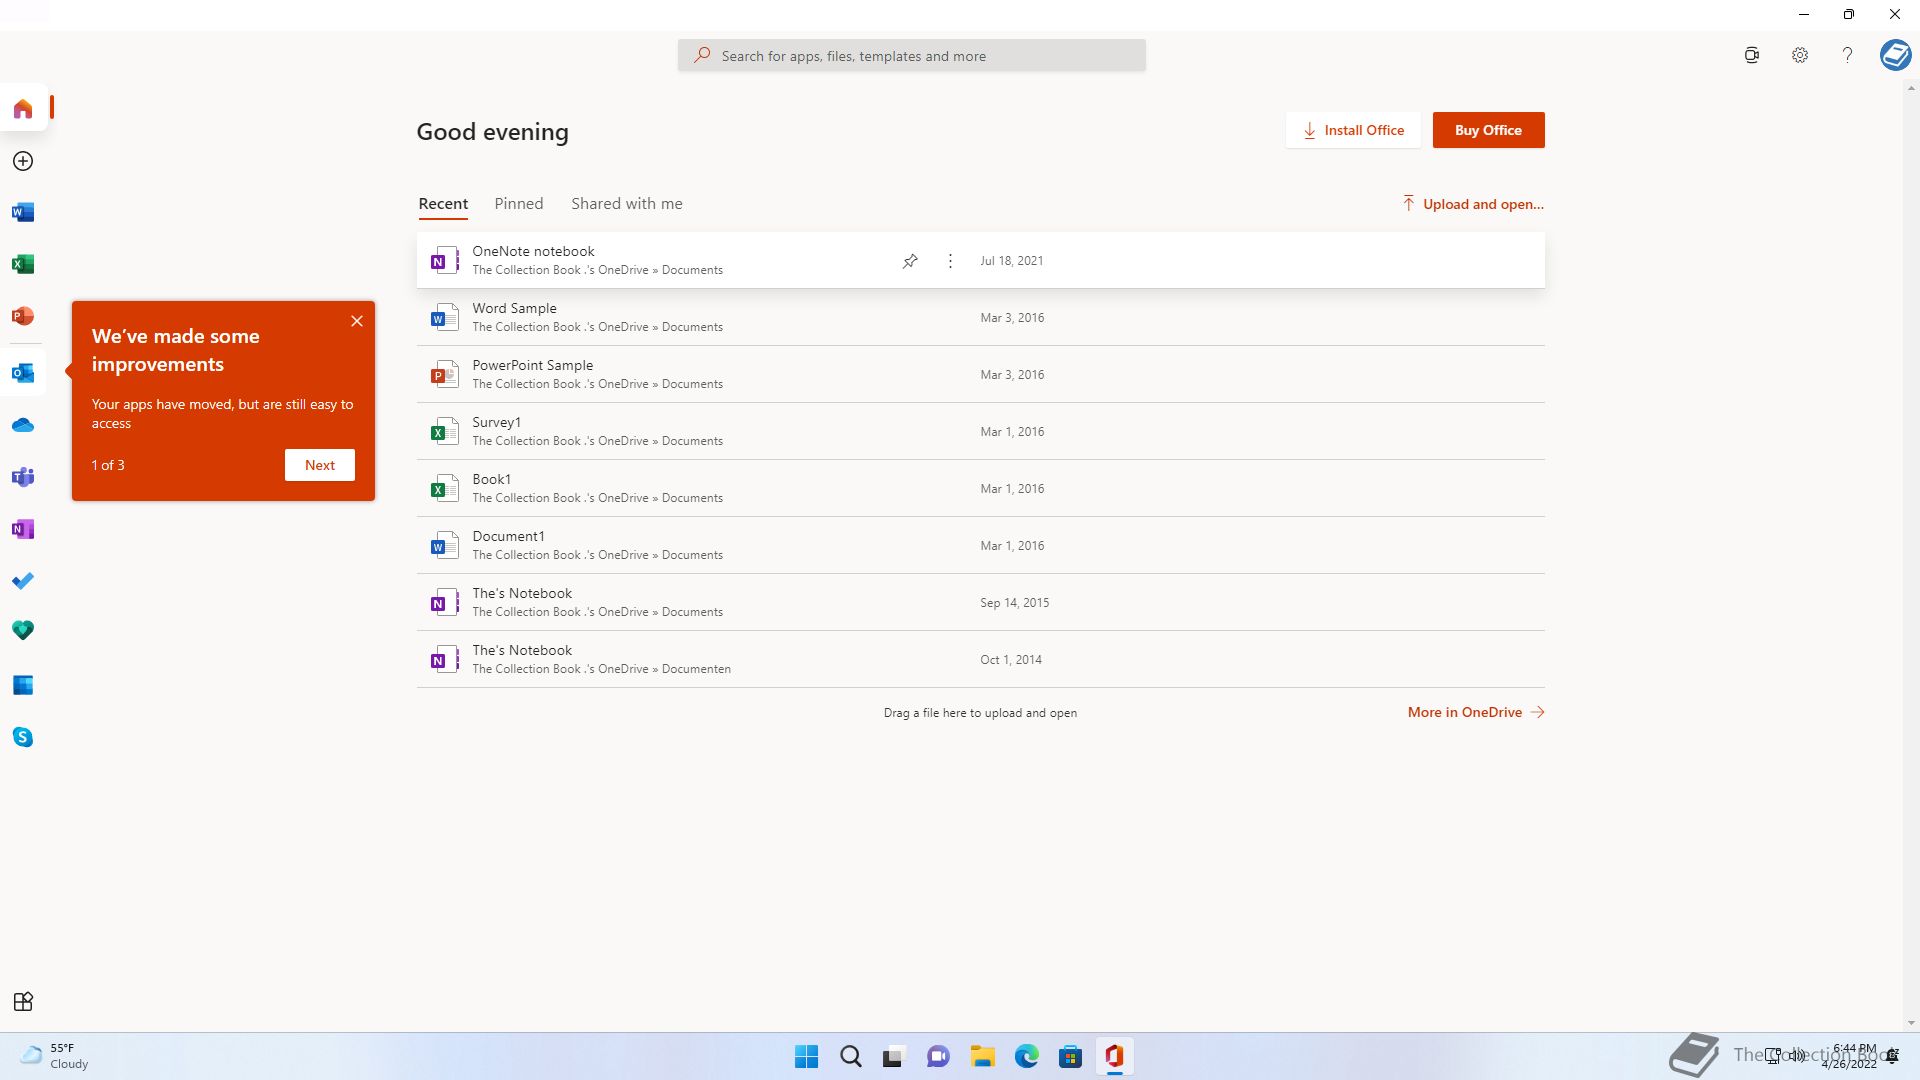Click the search box for apps and files
The image size is (1920, 1080).
[912, 56]
